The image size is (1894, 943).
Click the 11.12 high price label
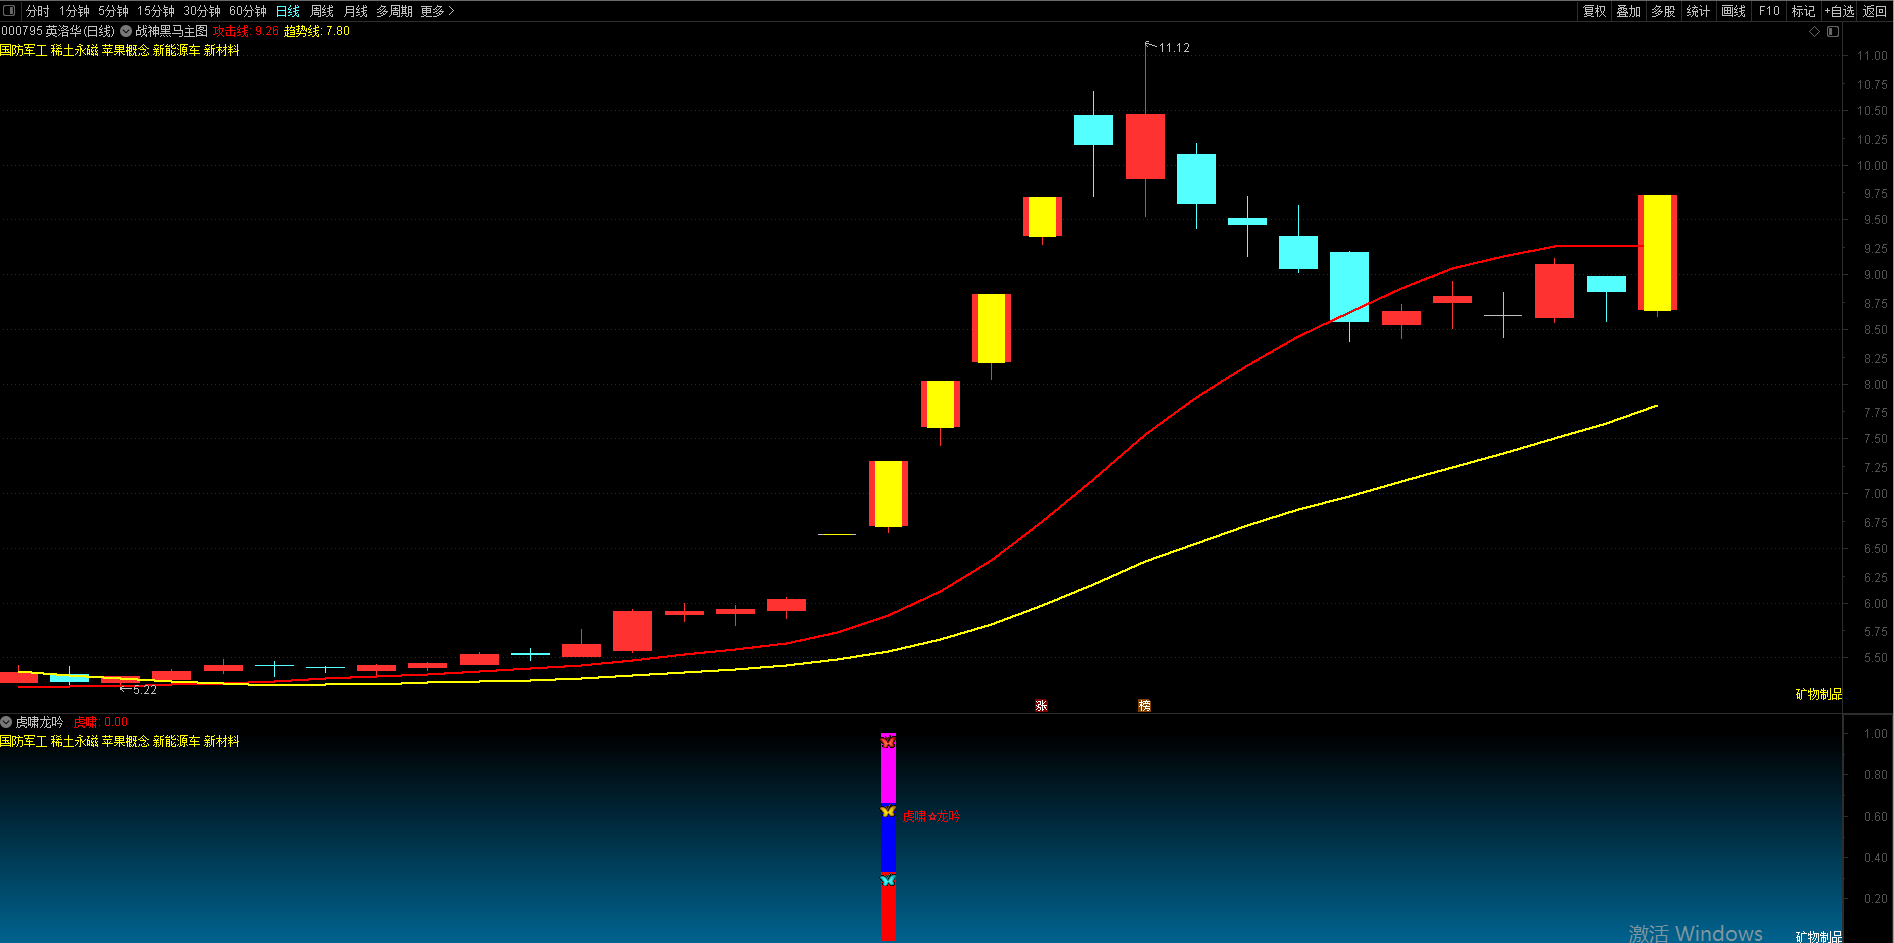pos(1174,48)
